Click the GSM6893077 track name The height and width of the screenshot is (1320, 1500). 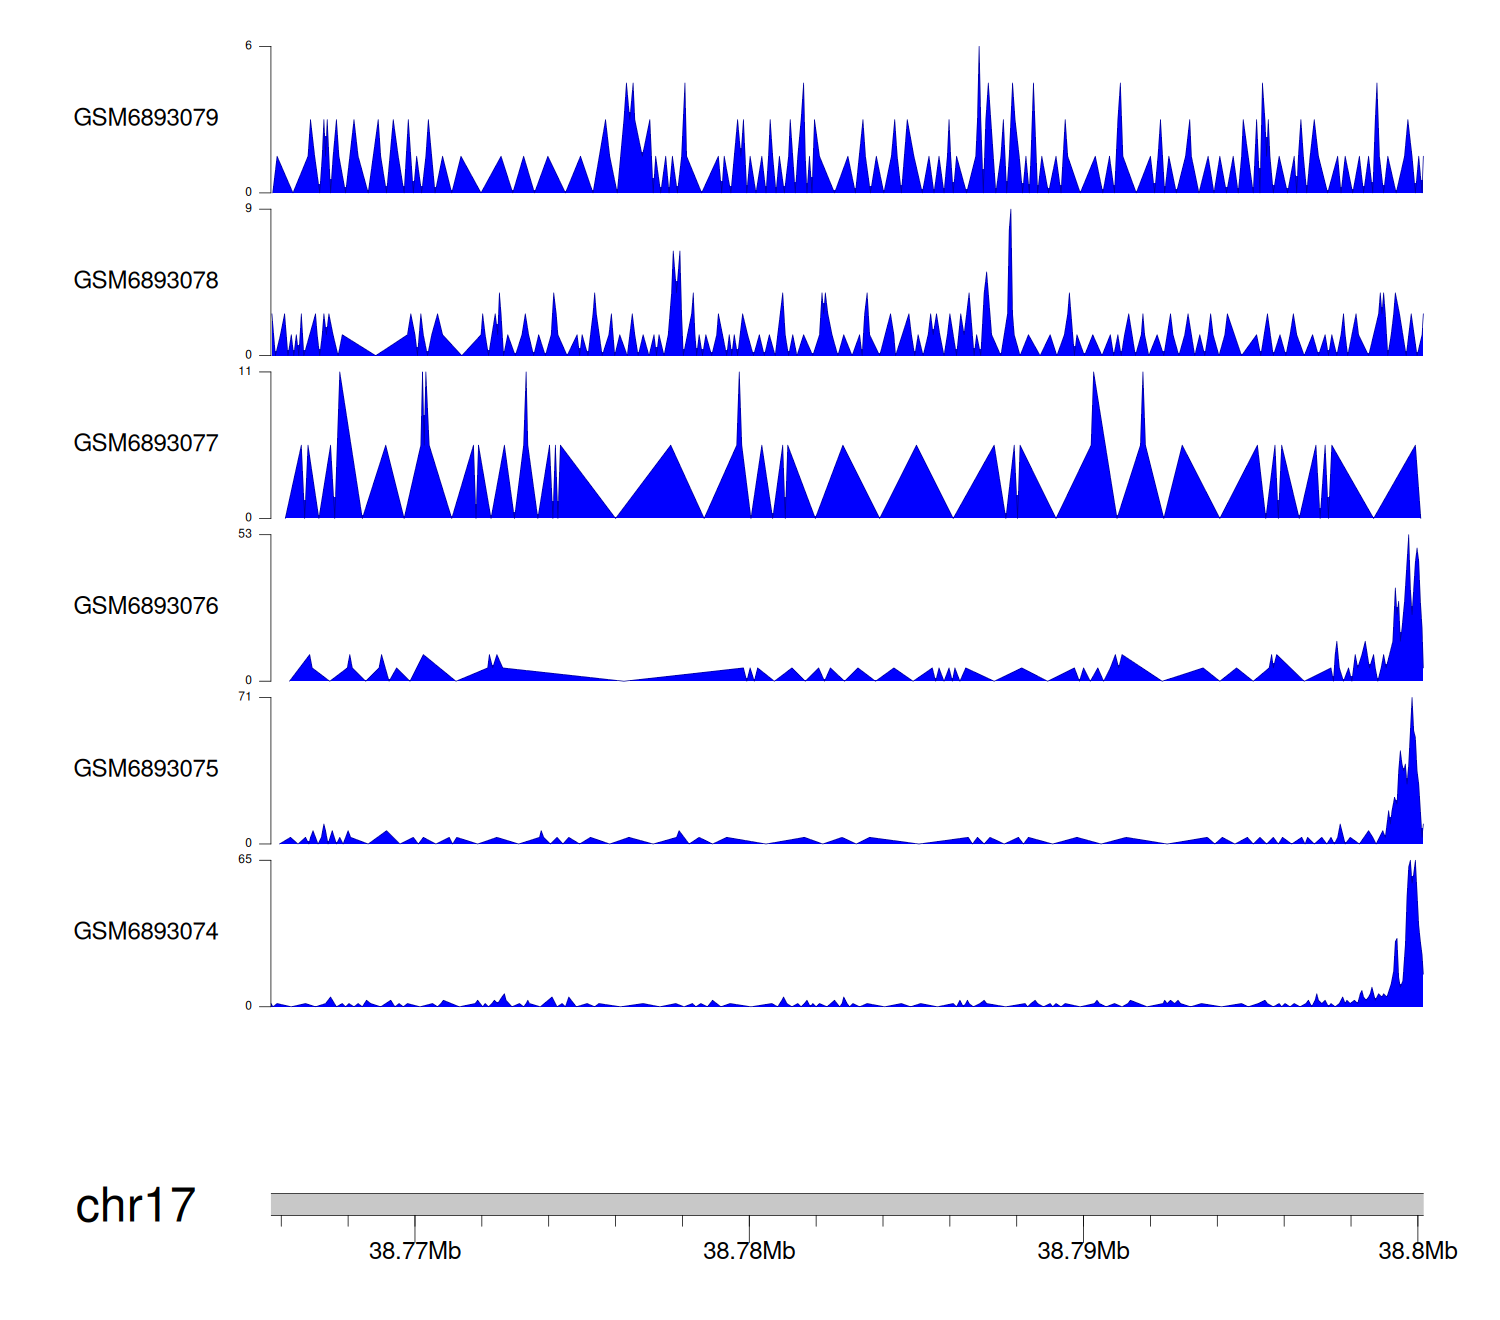coord(146,444)
